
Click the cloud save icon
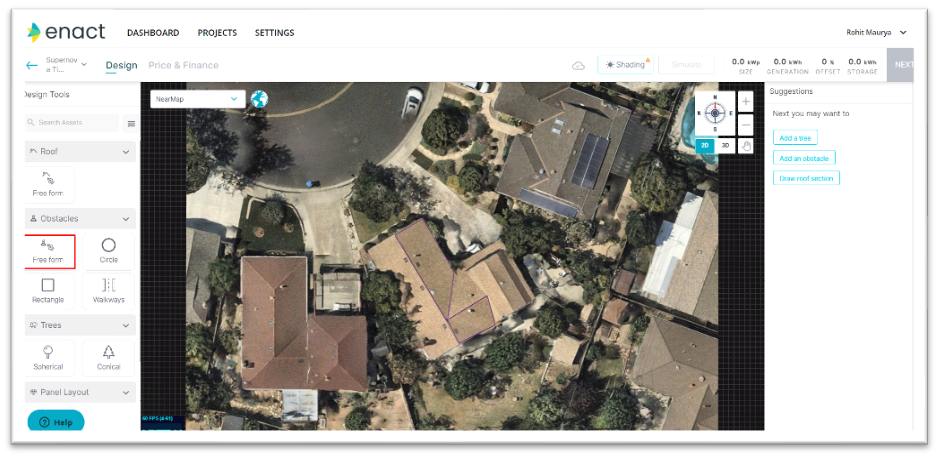pyautogui.click(x=578, y=65)
